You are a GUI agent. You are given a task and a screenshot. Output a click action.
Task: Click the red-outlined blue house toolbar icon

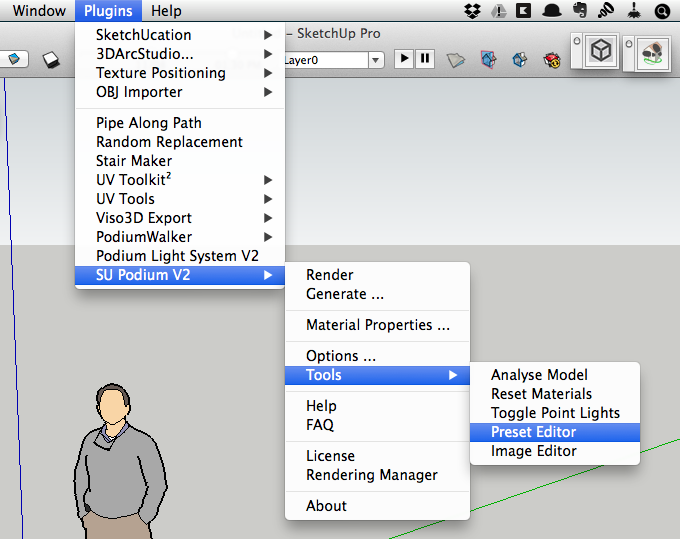tap(488, 59)
